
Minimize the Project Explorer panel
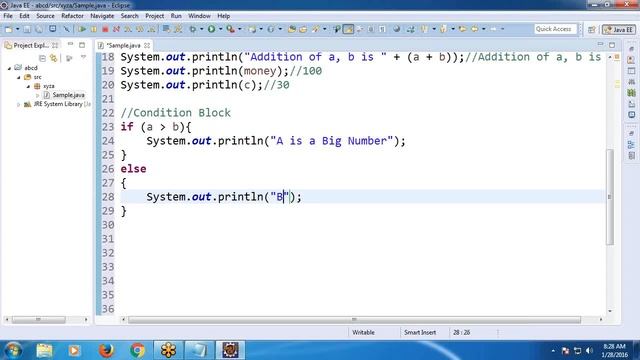[70, 44]
